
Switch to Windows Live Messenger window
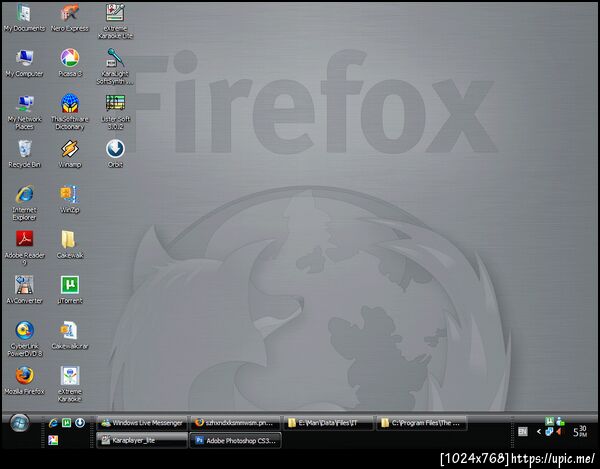142,423
